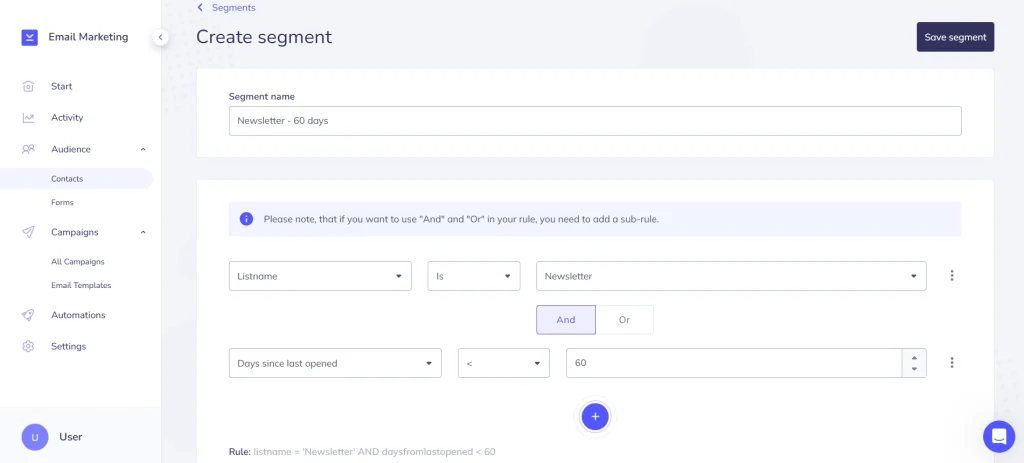
Task: Add a new rule with the plus button
Action: point(595,416)
